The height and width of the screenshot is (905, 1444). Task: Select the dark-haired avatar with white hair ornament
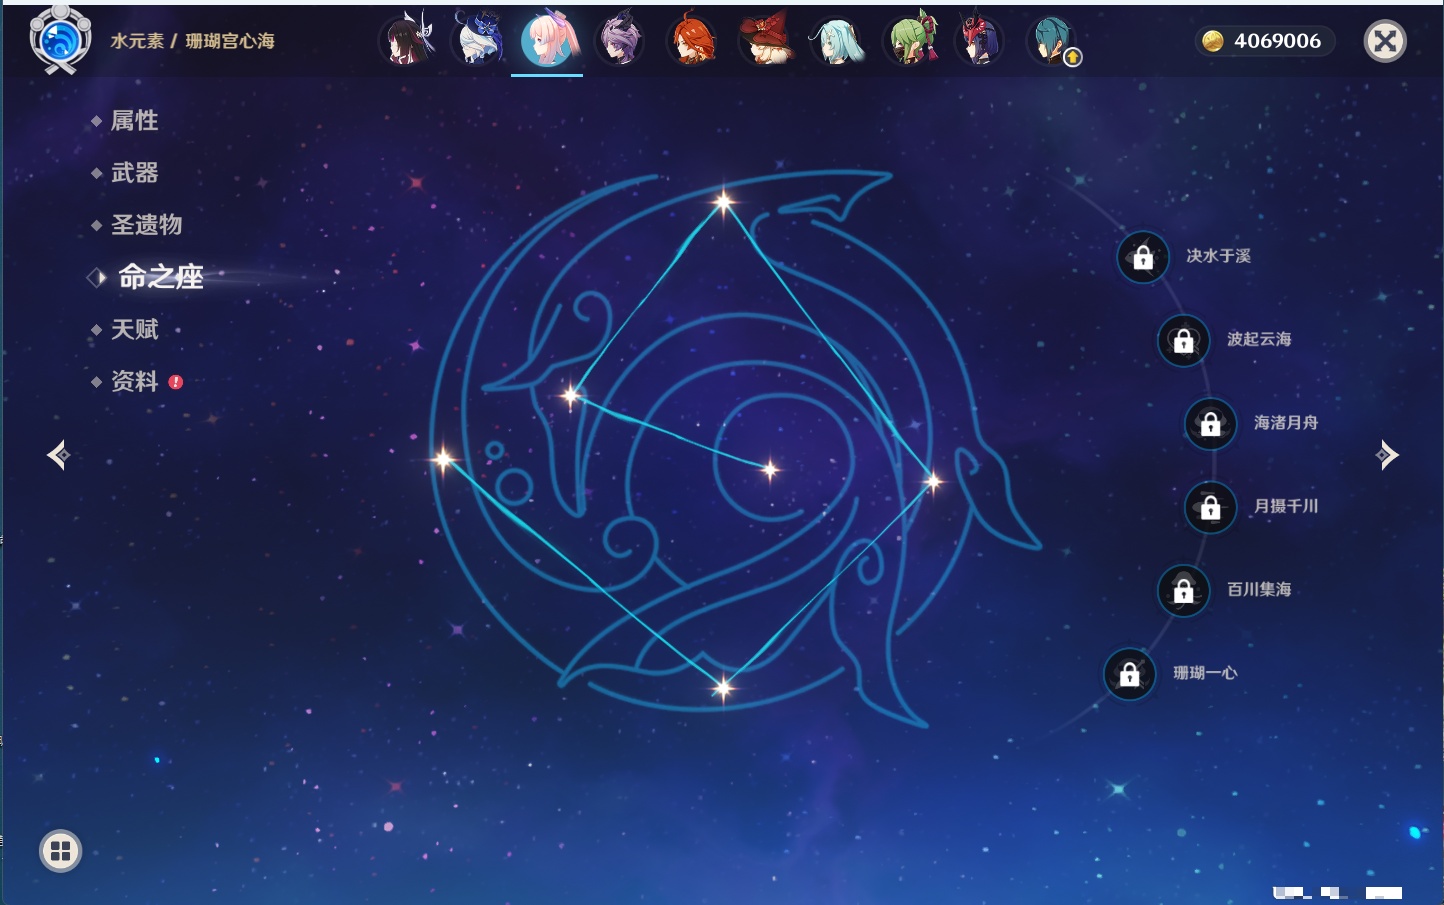pos(407,41)
